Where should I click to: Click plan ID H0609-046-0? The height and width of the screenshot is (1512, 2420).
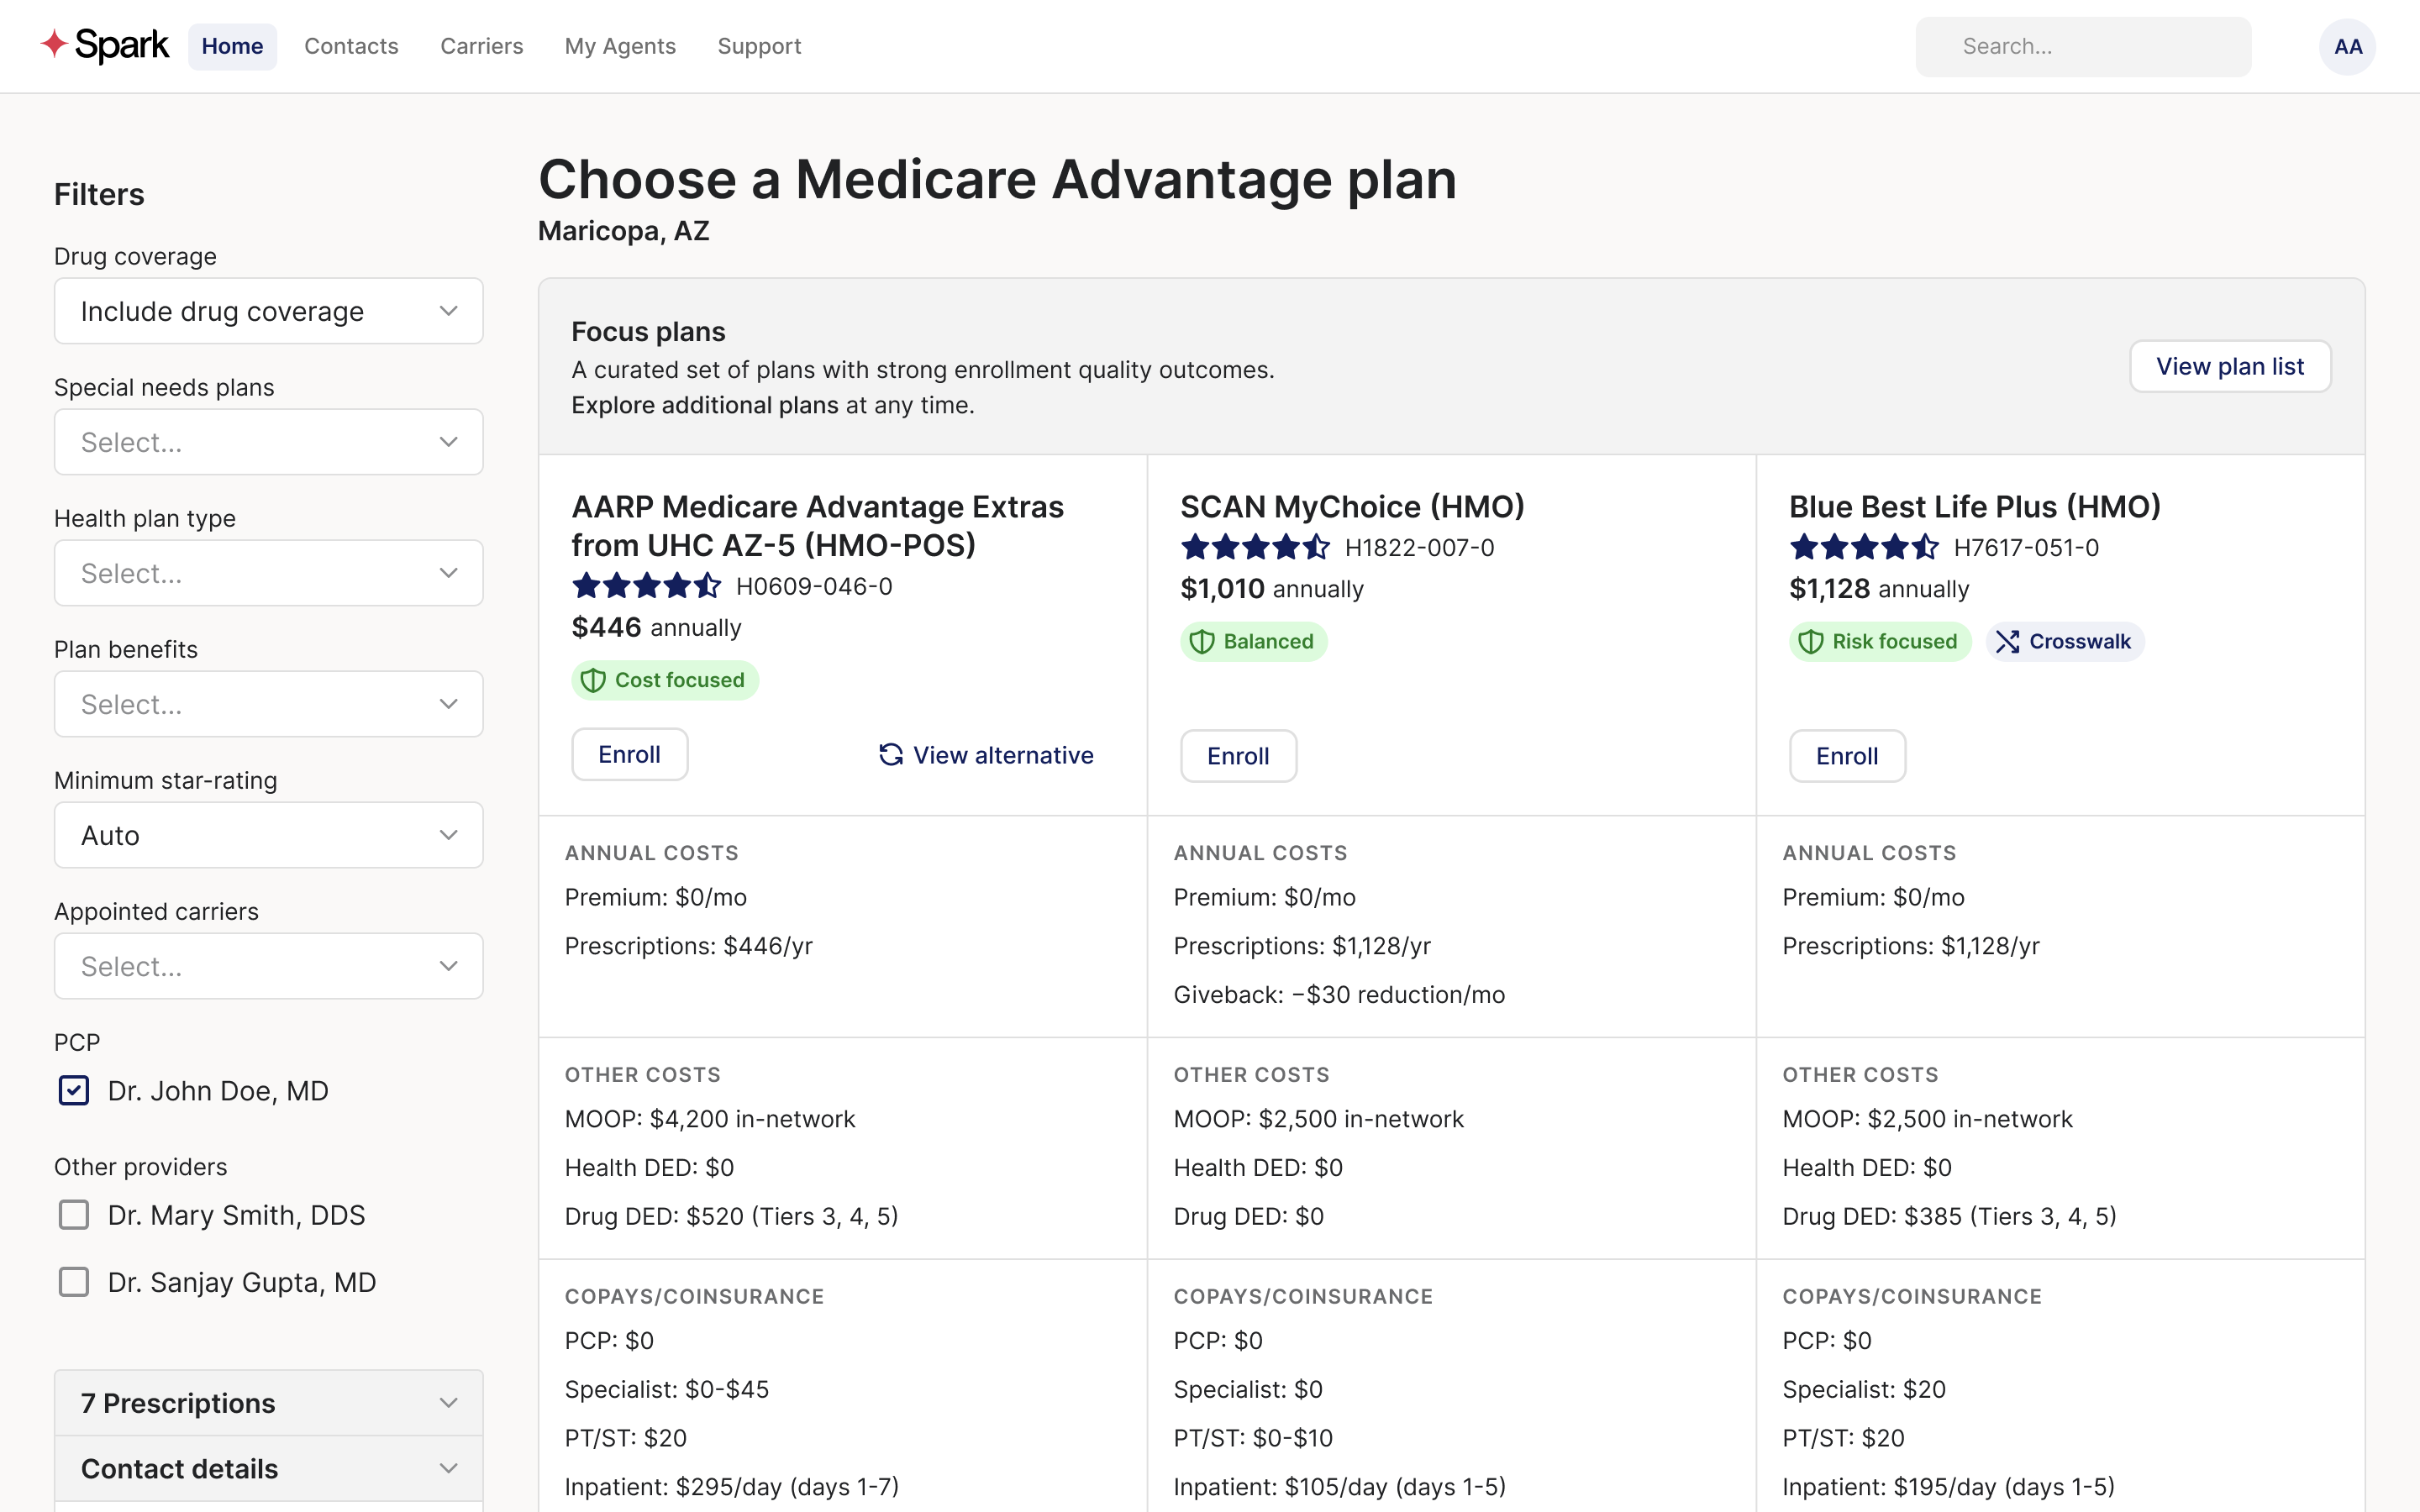click(x=814, y=586)
